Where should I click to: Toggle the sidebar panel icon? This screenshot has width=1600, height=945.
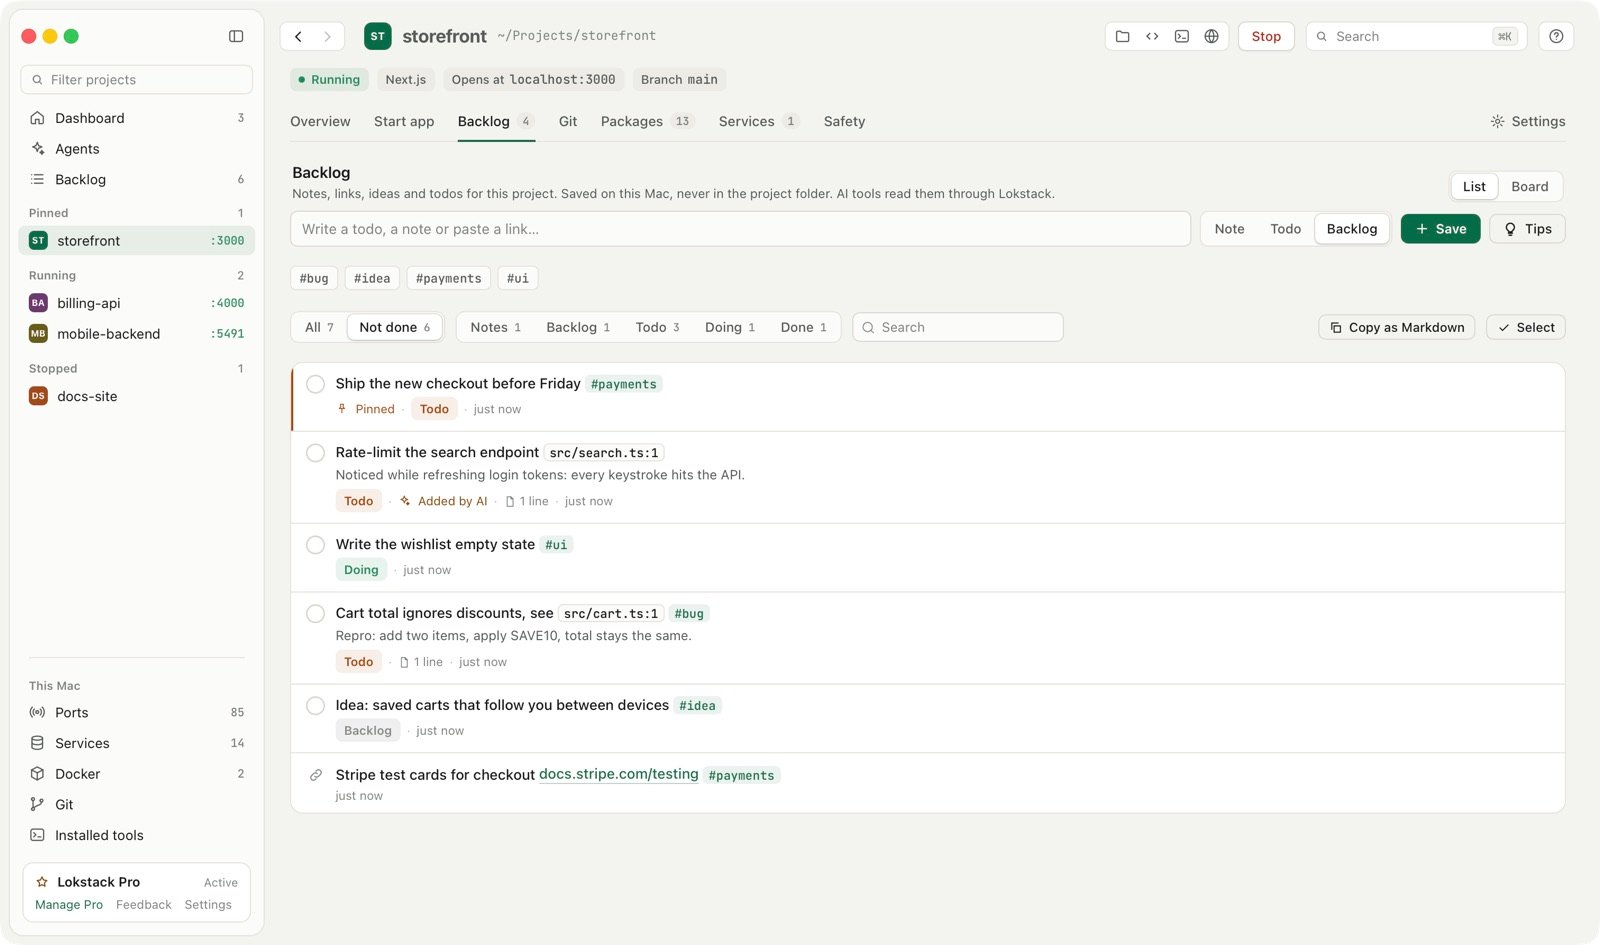(x=236, y=36)
